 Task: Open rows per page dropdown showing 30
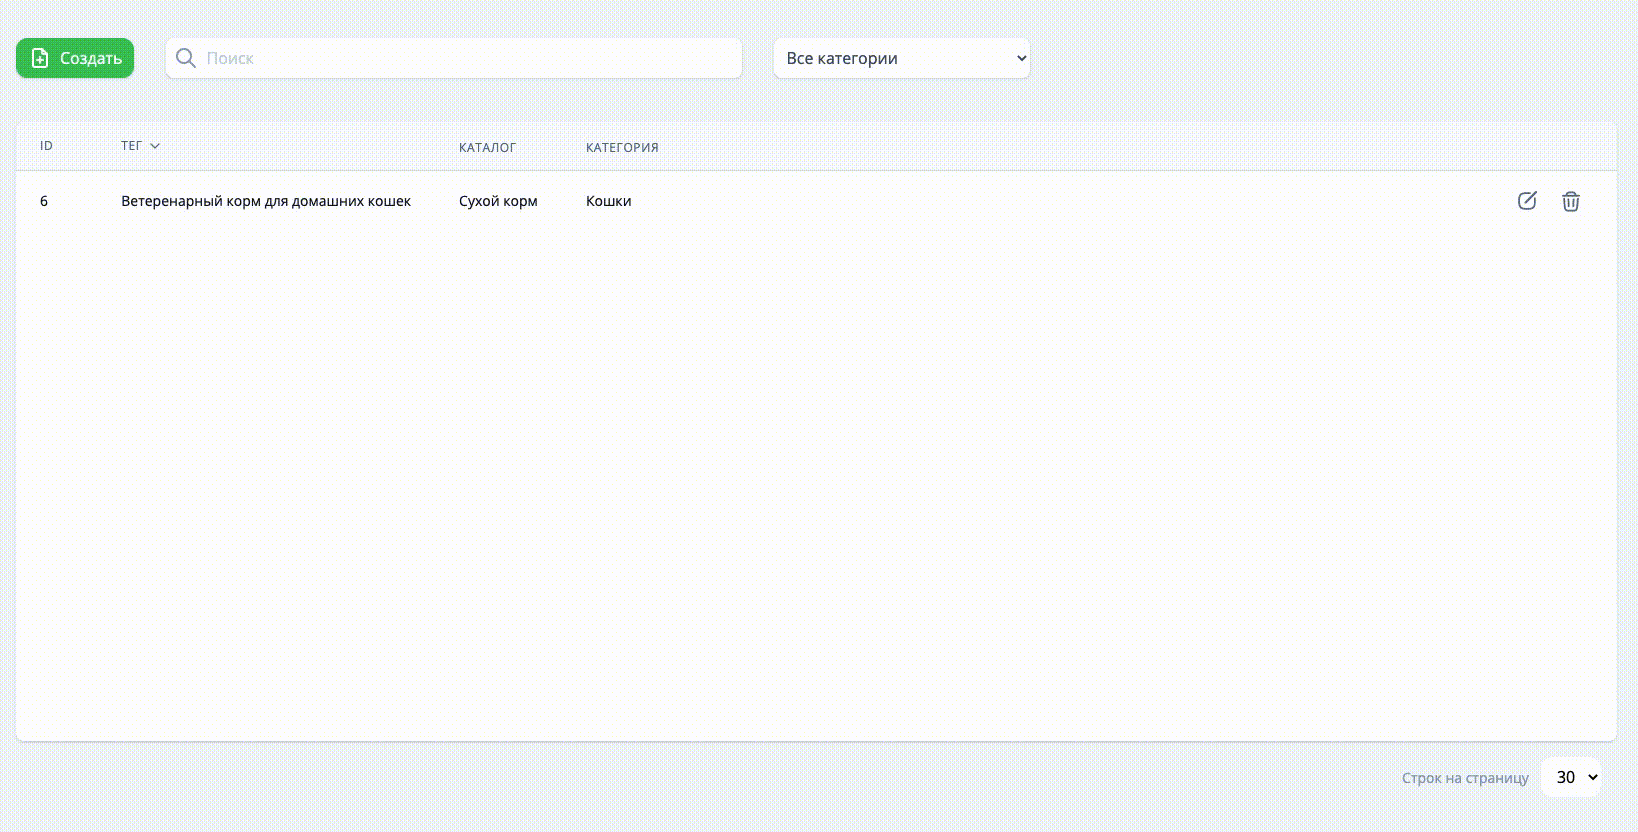[1571, 777]
